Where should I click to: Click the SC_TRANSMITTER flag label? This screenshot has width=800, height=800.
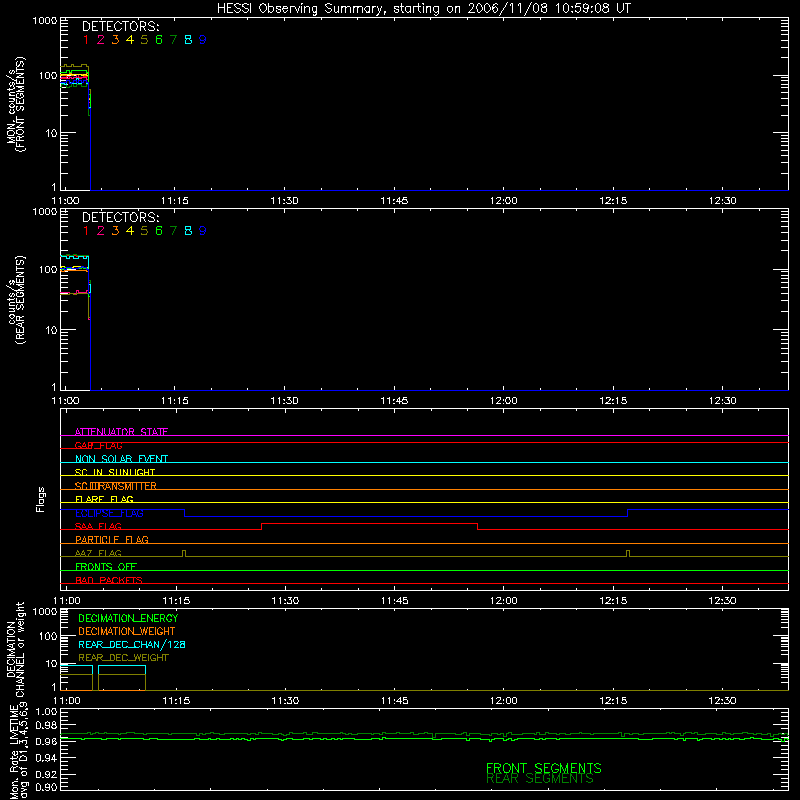[116, 486]
